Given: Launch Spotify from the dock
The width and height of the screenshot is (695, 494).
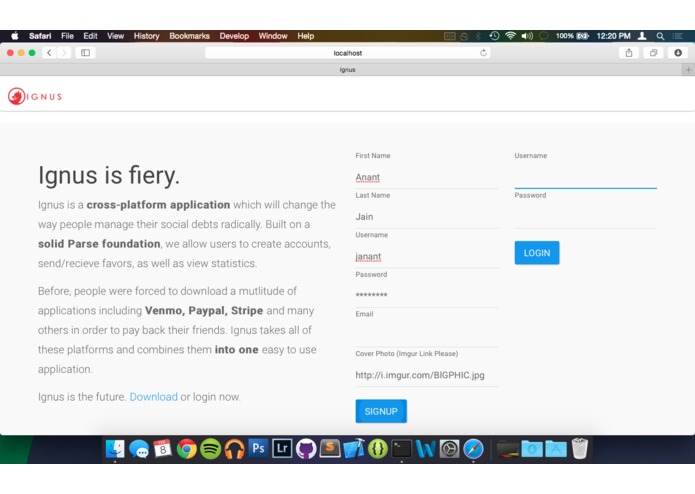Looking at the screenshot, I should (x=211, y=449).
